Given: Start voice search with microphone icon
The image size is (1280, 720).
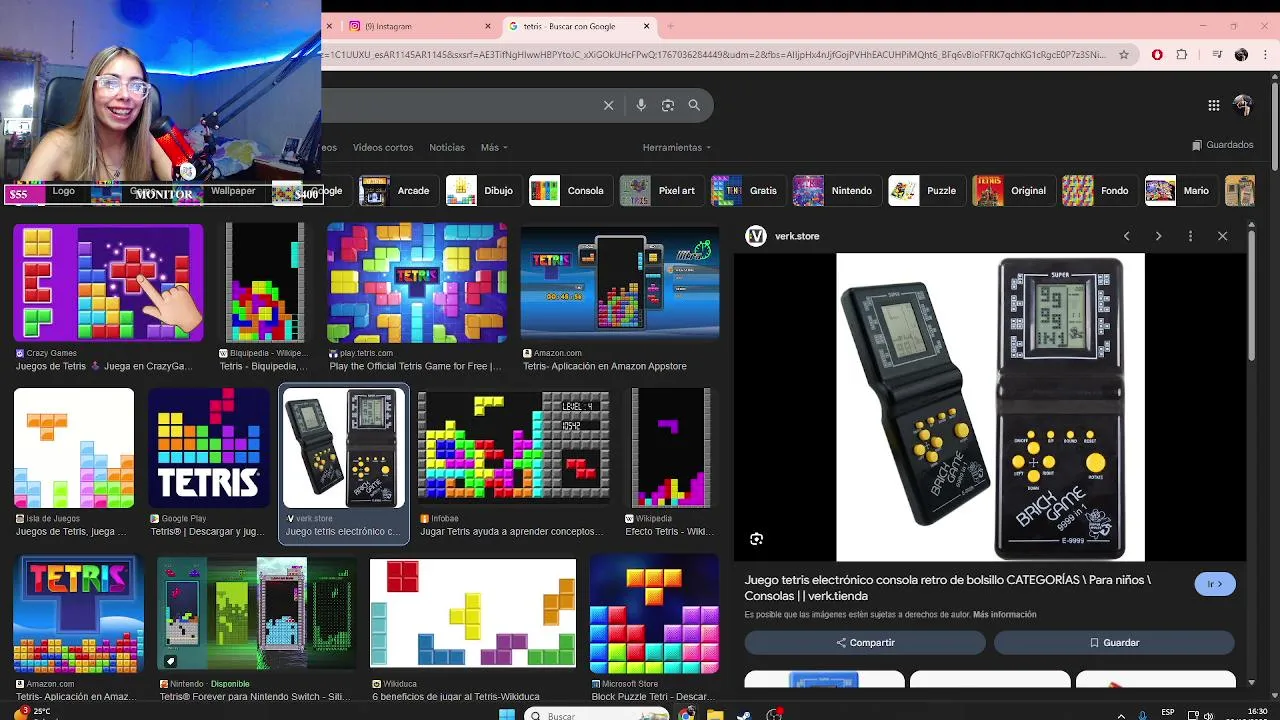Looking at the screenshot, I should (x=641, y=105).
